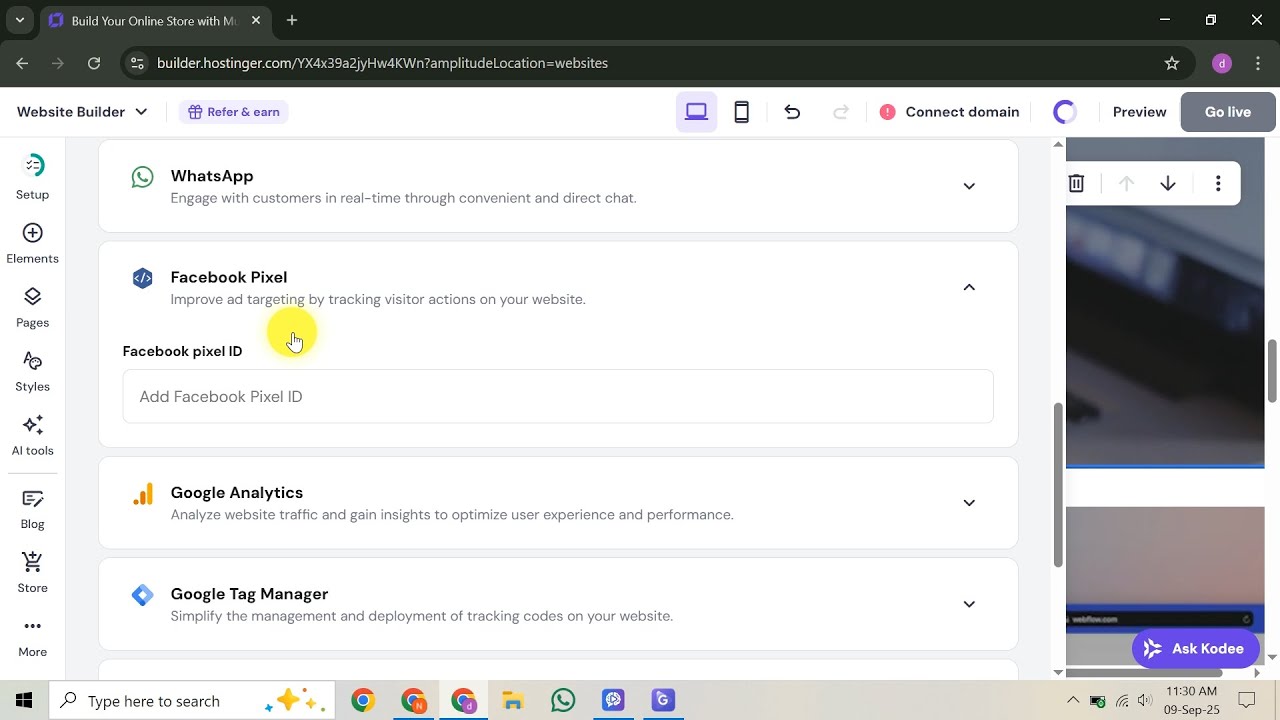Move section down with arrow icon

click(x=1167, y=183)
